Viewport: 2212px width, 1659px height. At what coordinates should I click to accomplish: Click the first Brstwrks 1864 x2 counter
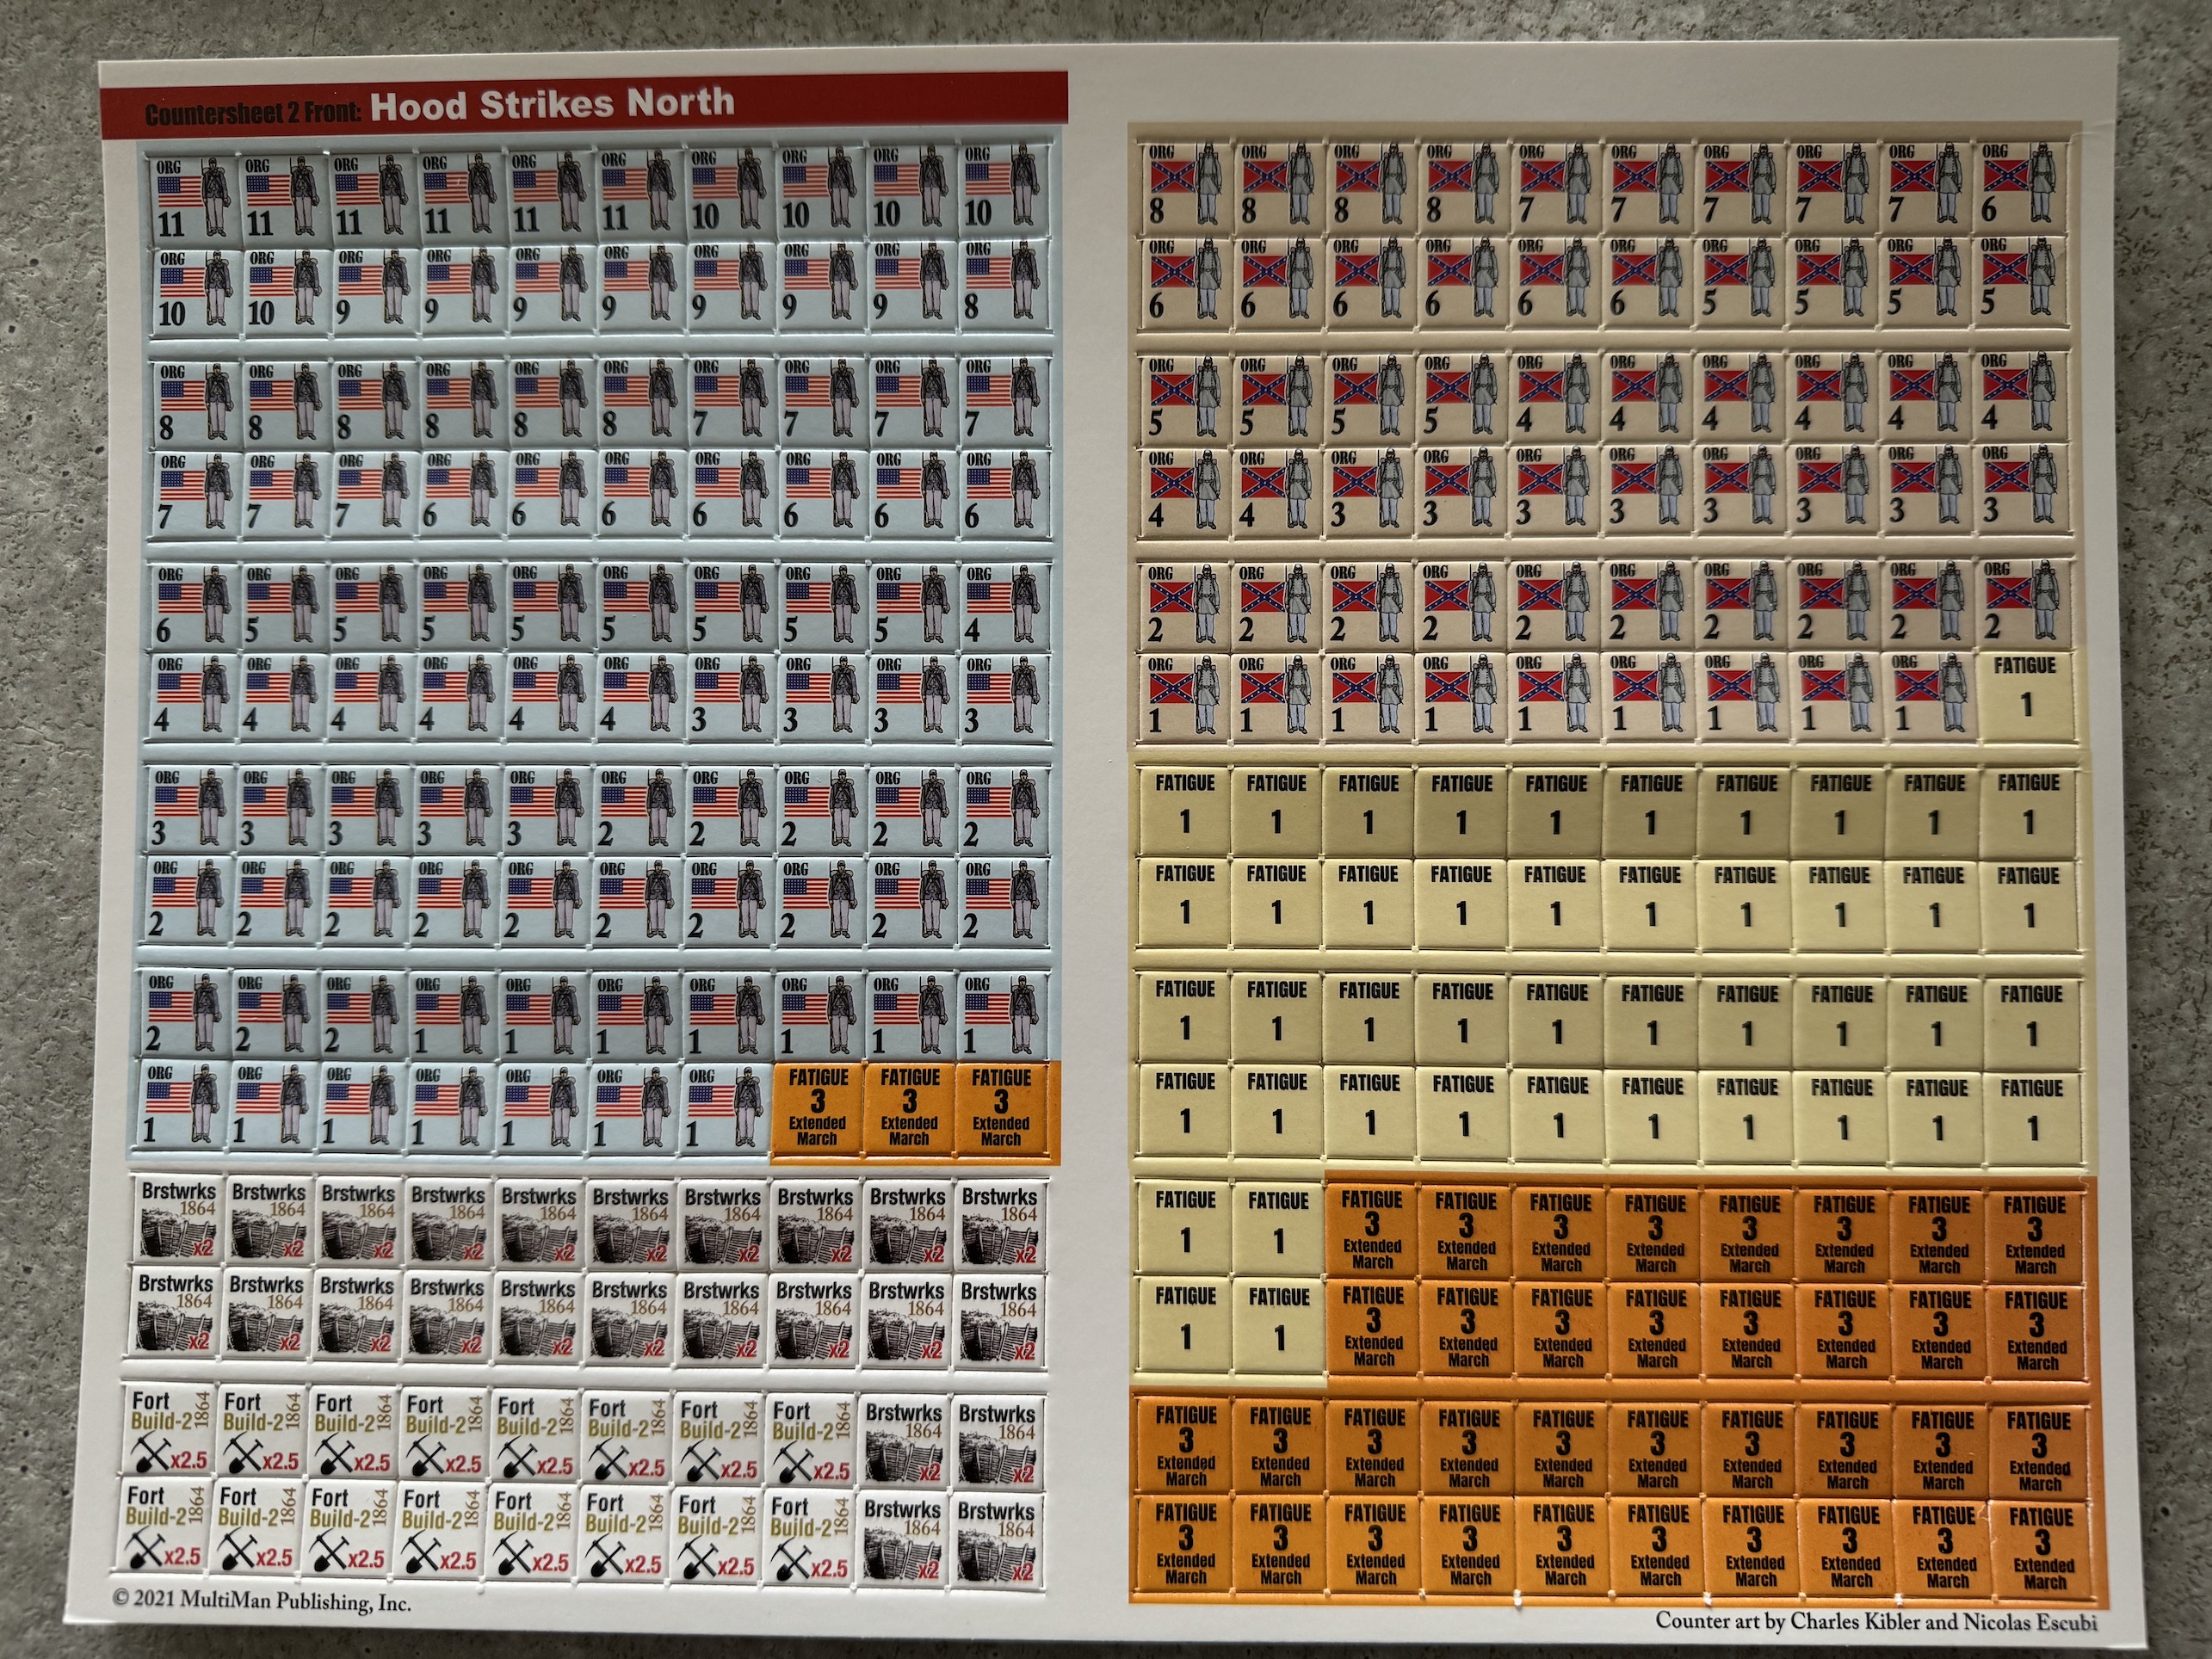(x=177, y=1222)
